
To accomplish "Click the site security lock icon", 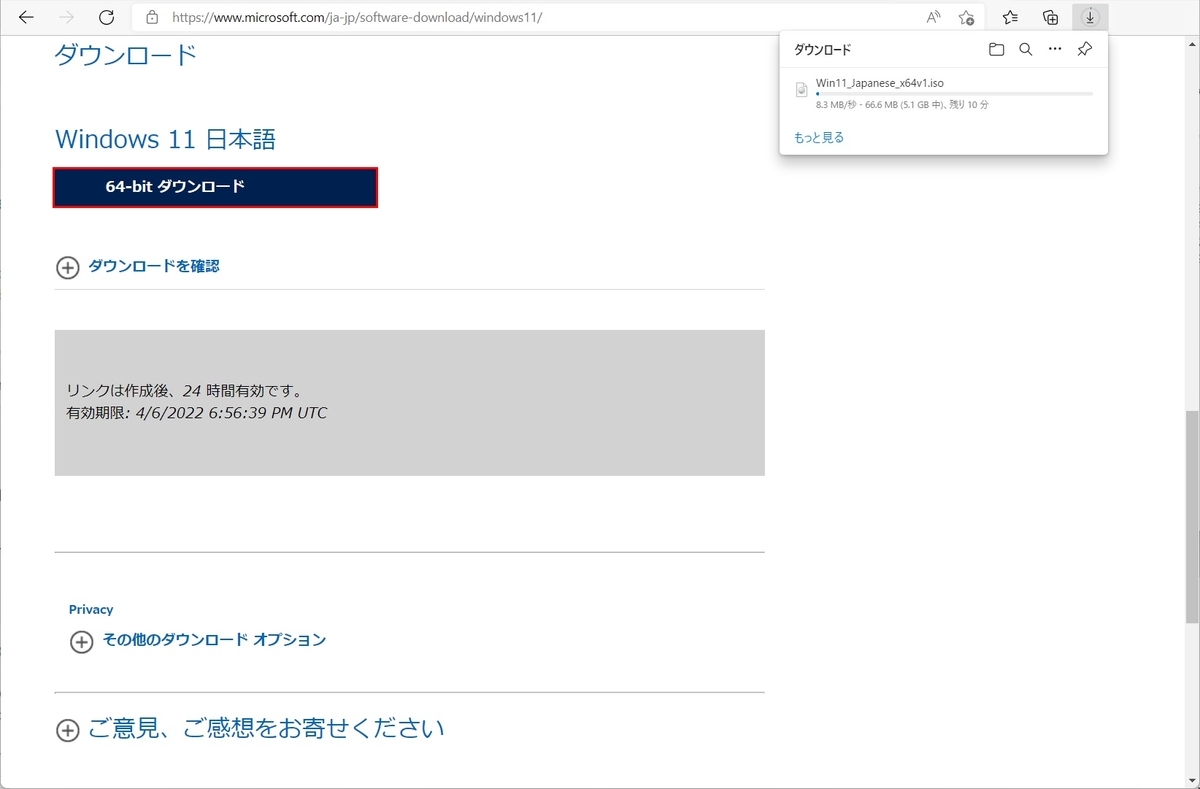I will coord(151,17).
